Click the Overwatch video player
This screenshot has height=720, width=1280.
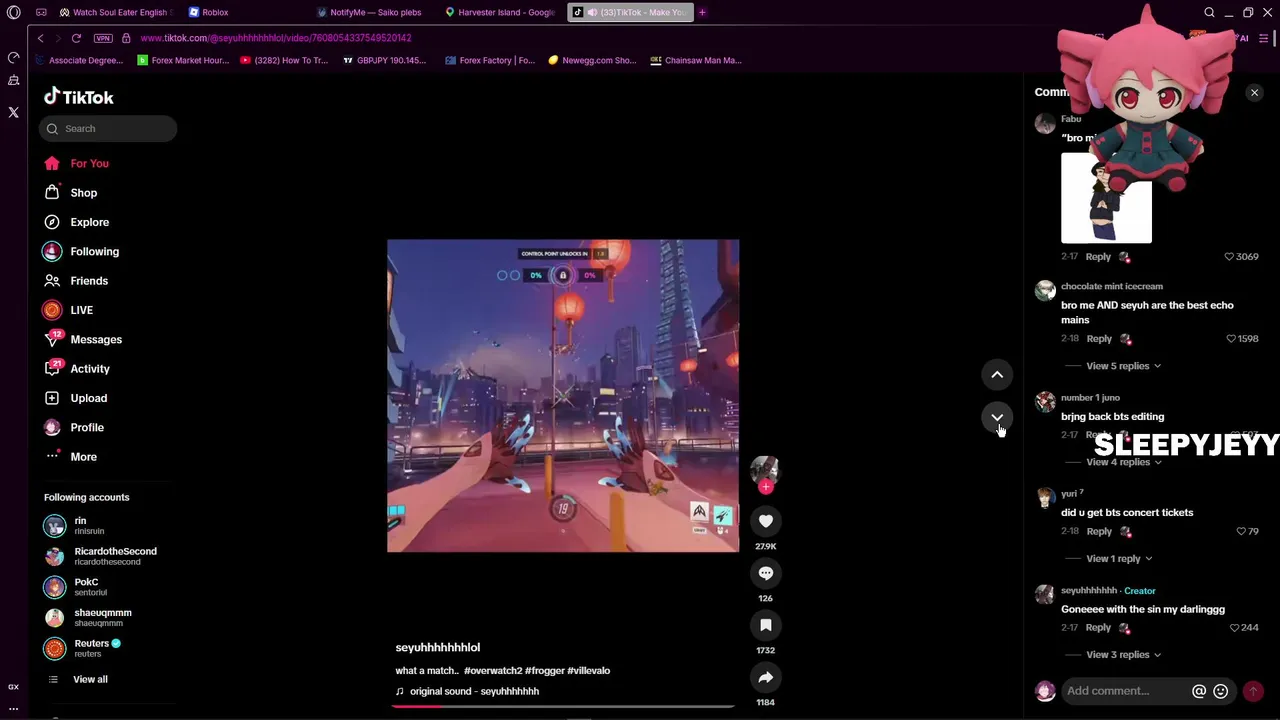coord(563,396)
